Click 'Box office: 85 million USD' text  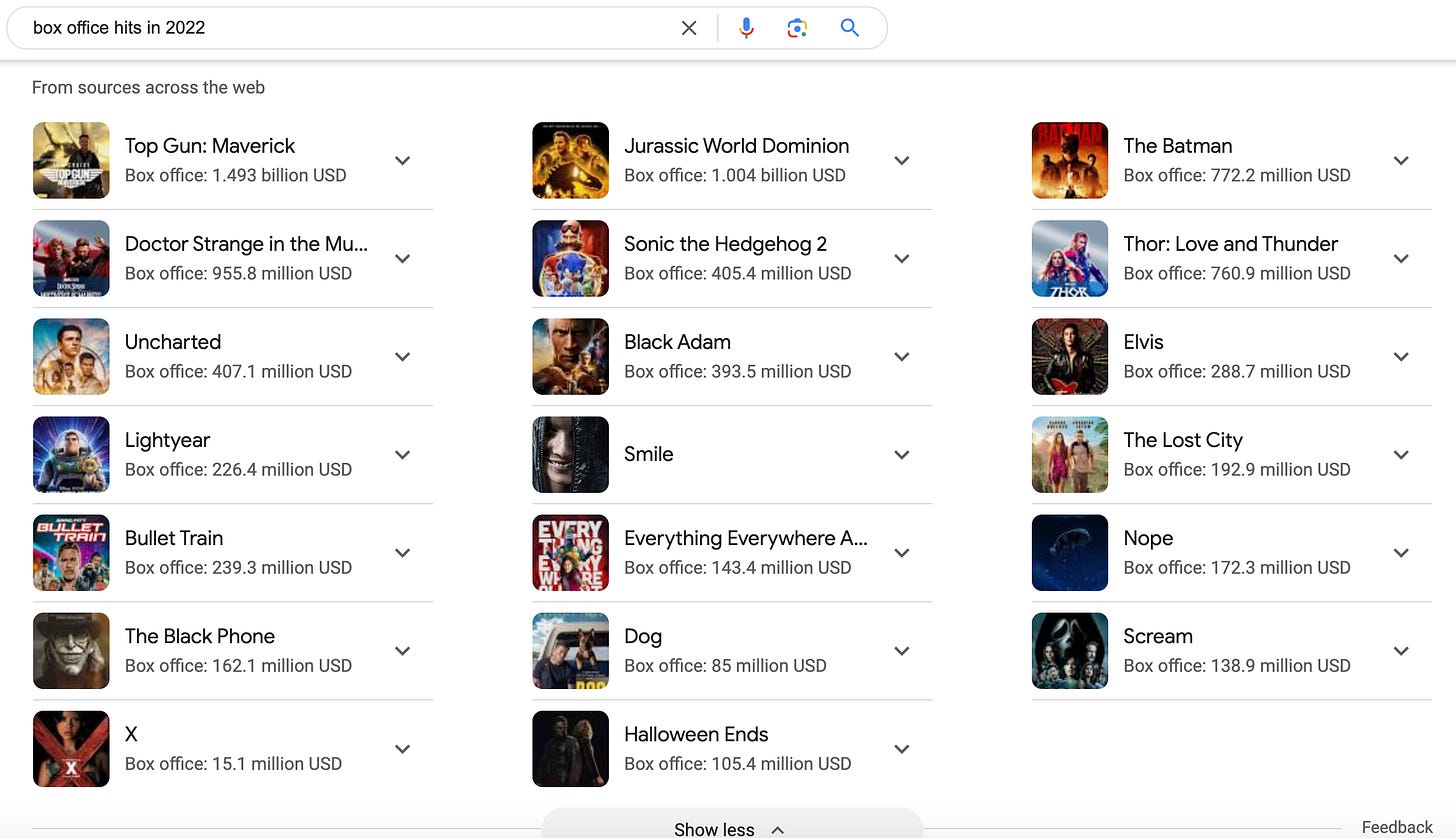[x=725, y=665]
